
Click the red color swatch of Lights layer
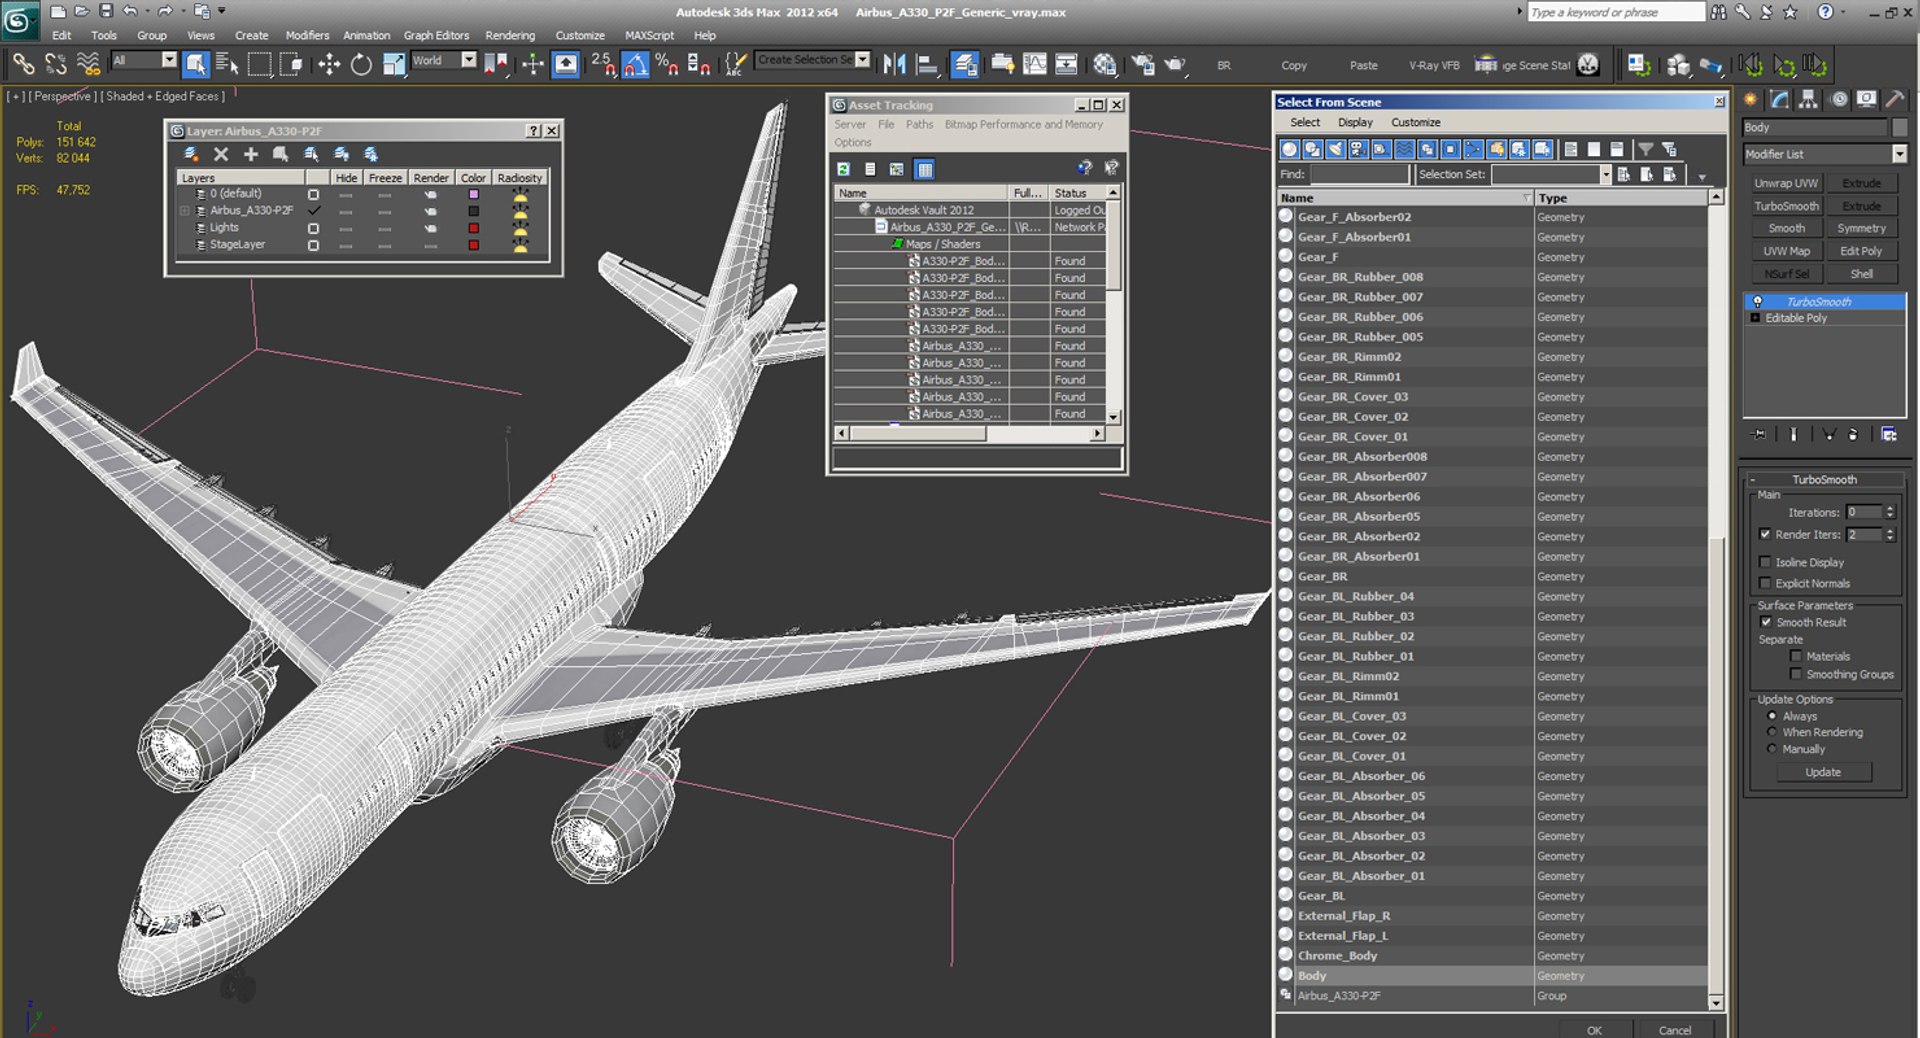point(473,228)
